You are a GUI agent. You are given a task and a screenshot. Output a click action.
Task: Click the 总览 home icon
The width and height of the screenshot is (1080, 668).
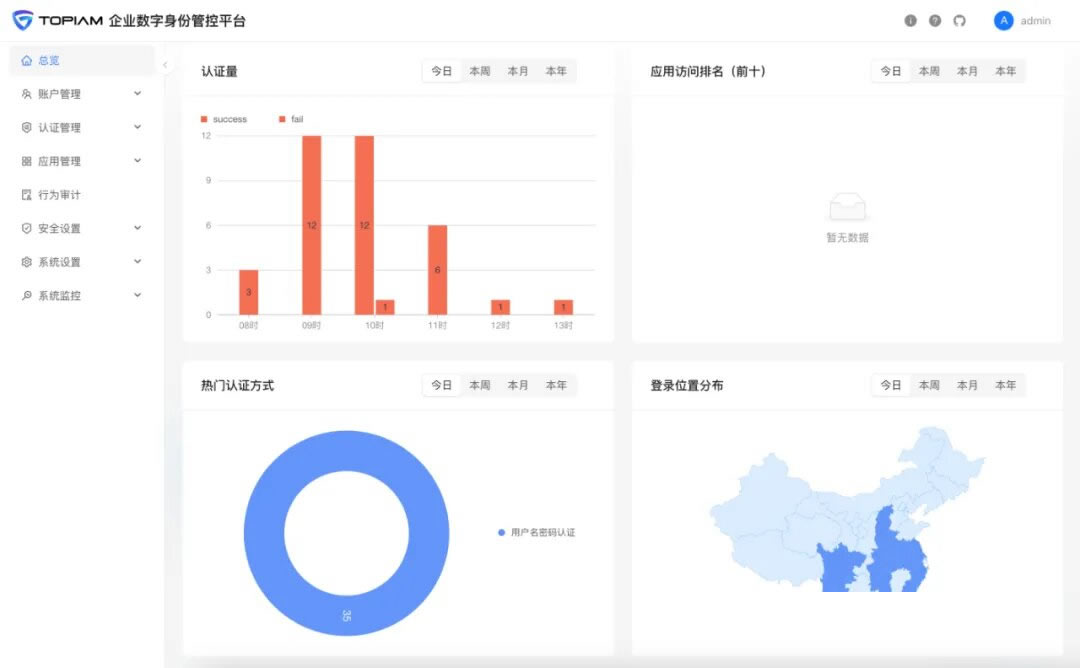26,61
